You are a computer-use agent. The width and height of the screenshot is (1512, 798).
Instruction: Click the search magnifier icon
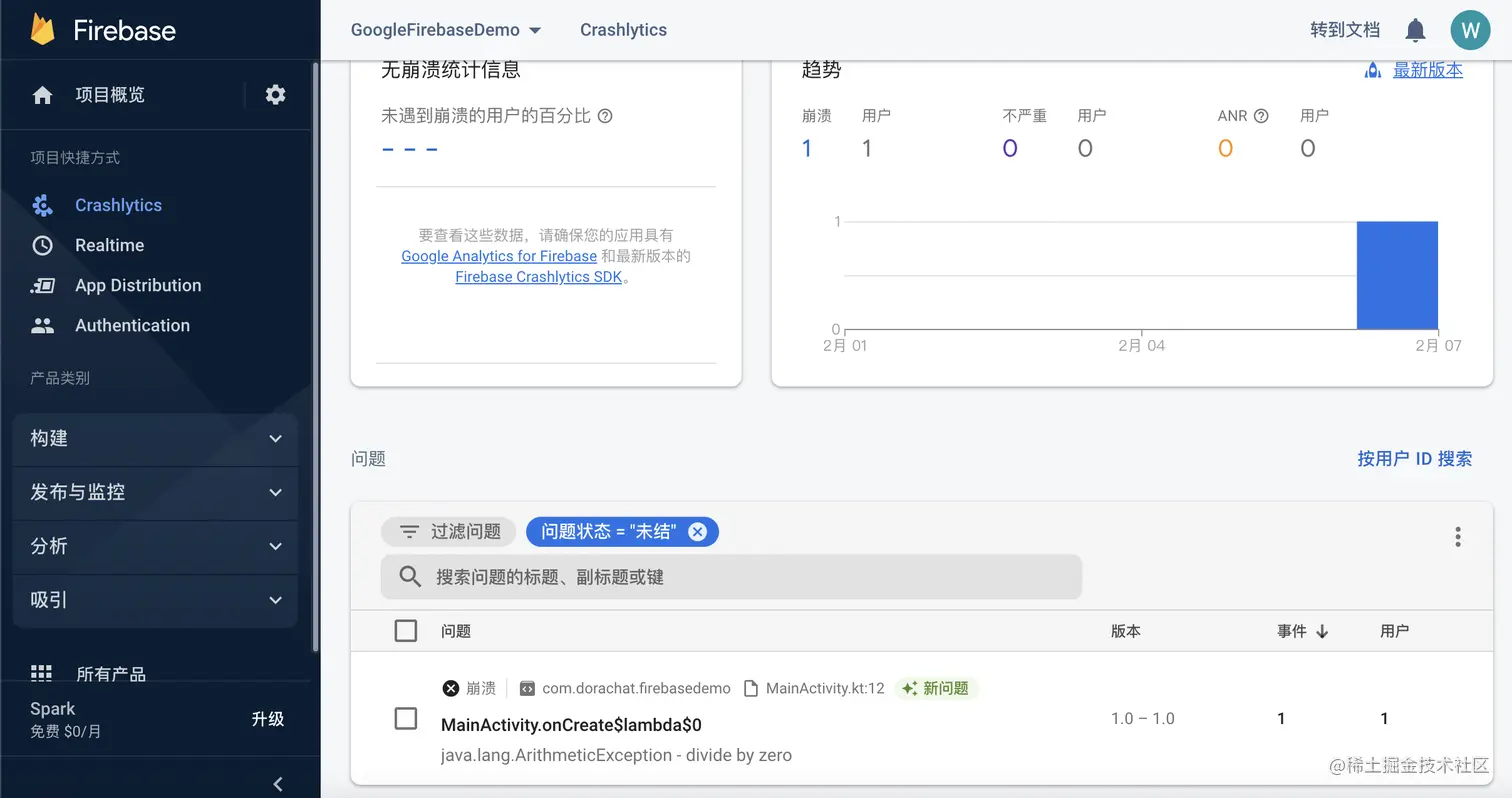[x=409, y=577]
